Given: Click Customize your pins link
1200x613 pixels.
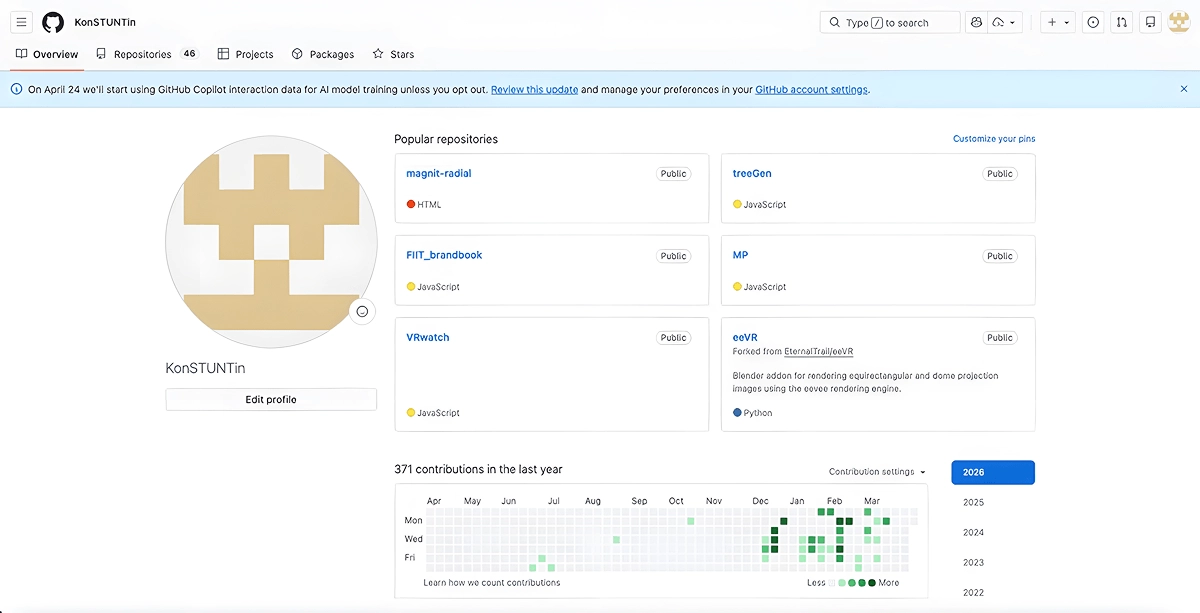Looking at the screenshot, I should (x=994, y=139).
